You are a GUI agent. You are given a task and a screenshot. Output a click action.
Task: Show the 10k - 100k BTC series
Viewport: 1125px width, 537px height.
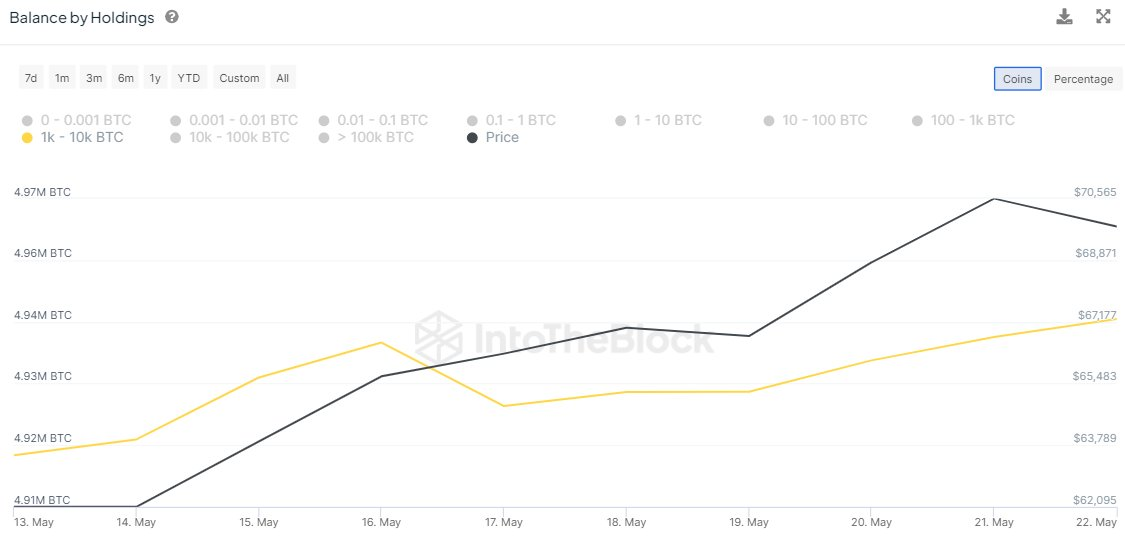pos(230,137)
